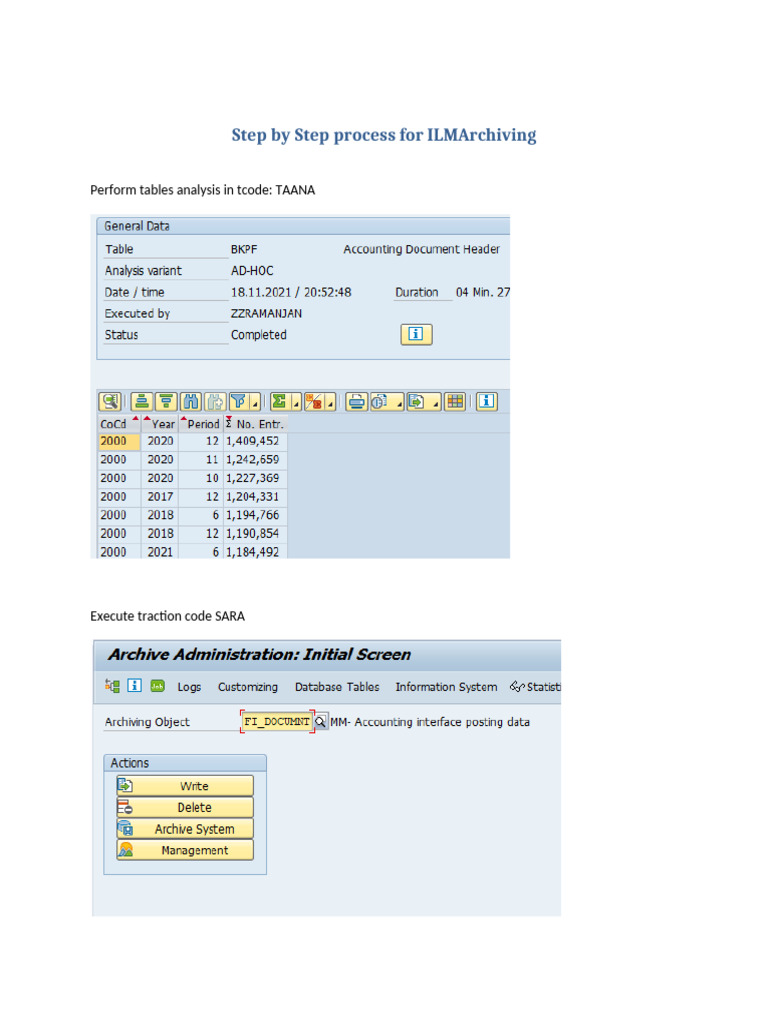
Task: Open the search help next to FI_DOCUMNT
Action: coord(321,722)
